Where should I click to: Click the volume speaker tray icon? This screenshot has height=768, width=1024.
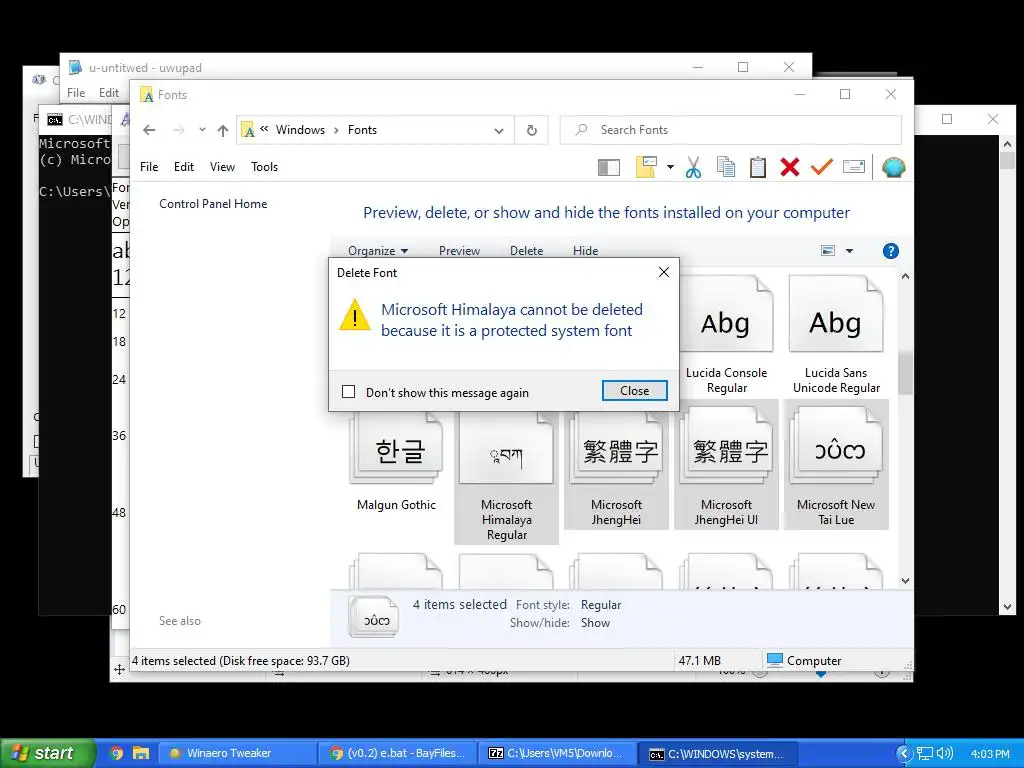click(x=944, y=753)
